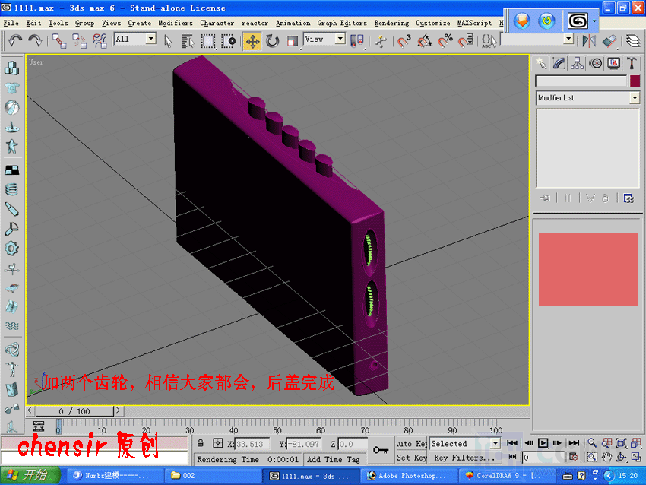Screen dimensions: 646x485
Task: Switch to the Hierarchy command panel tab
Action: click(x=577, y=63)
